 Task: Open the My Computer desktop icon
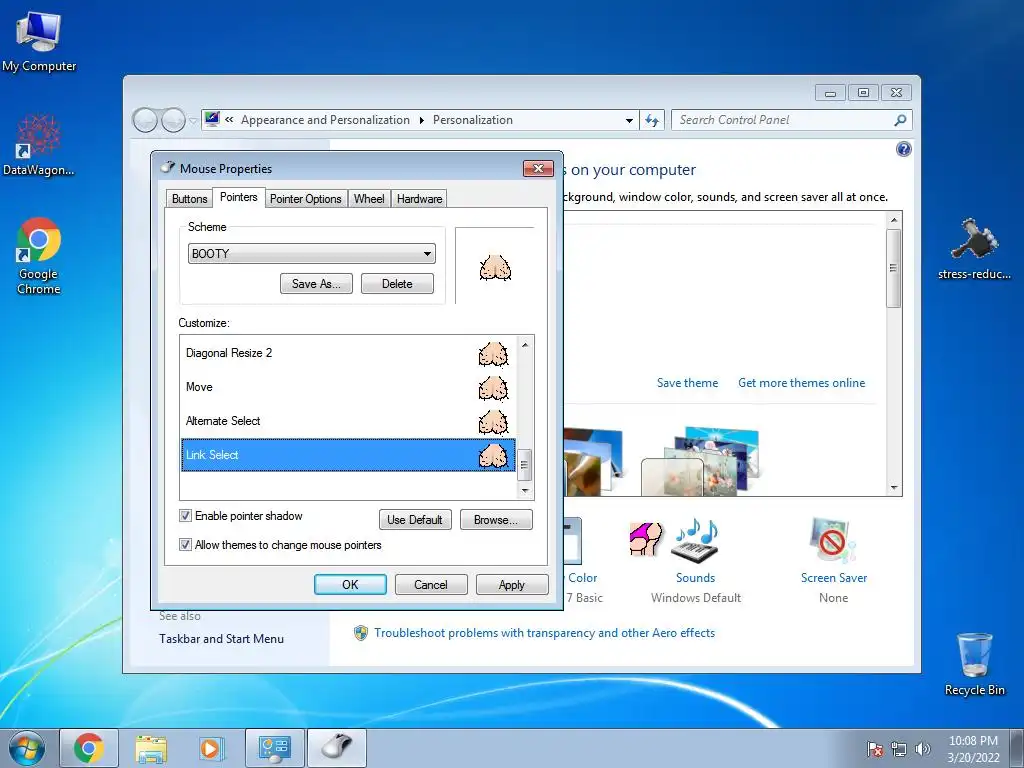point(39,40)
